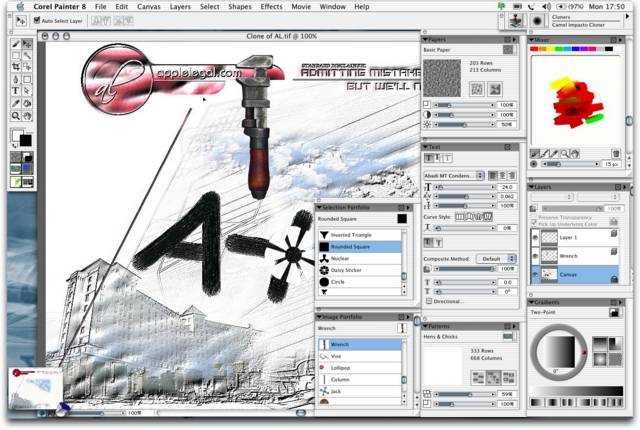Viewport: 640px width, 430px height.
Task: Open the Canvas menu
Action: tap(149, 6)
